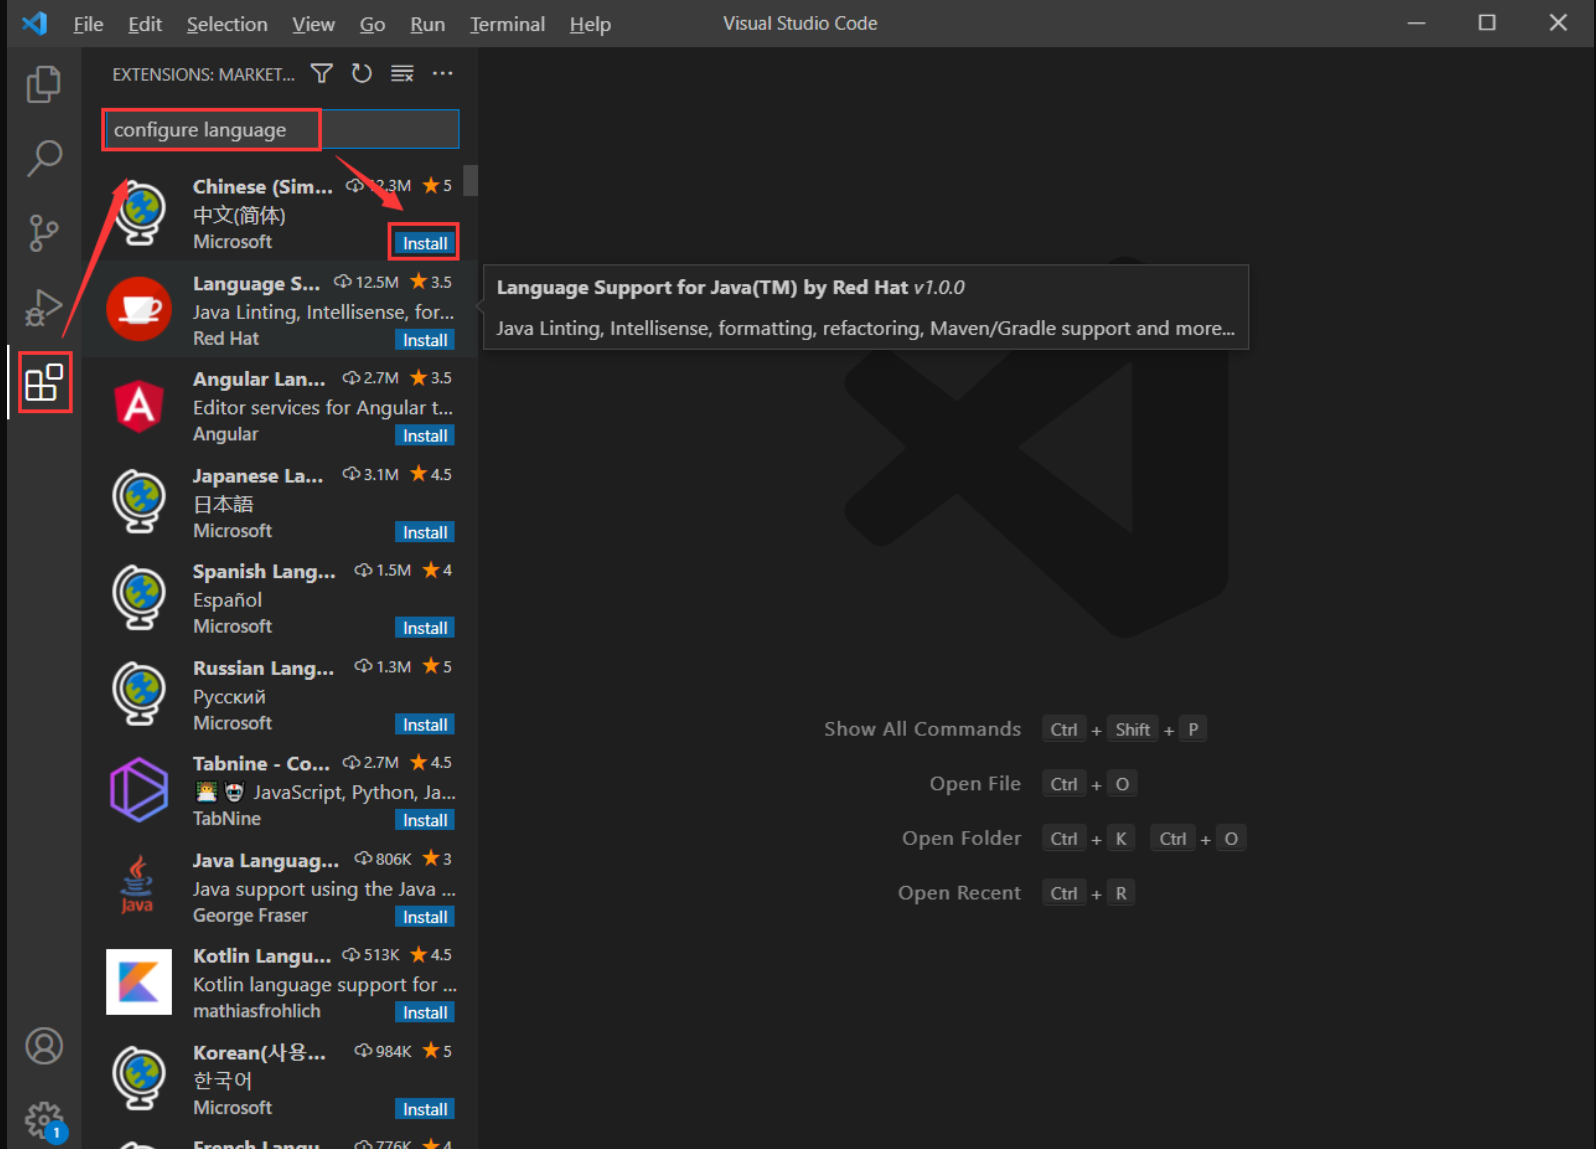Click the 'Open Folder' shortcut label
1596x1149 pixels.
[961, 838]
